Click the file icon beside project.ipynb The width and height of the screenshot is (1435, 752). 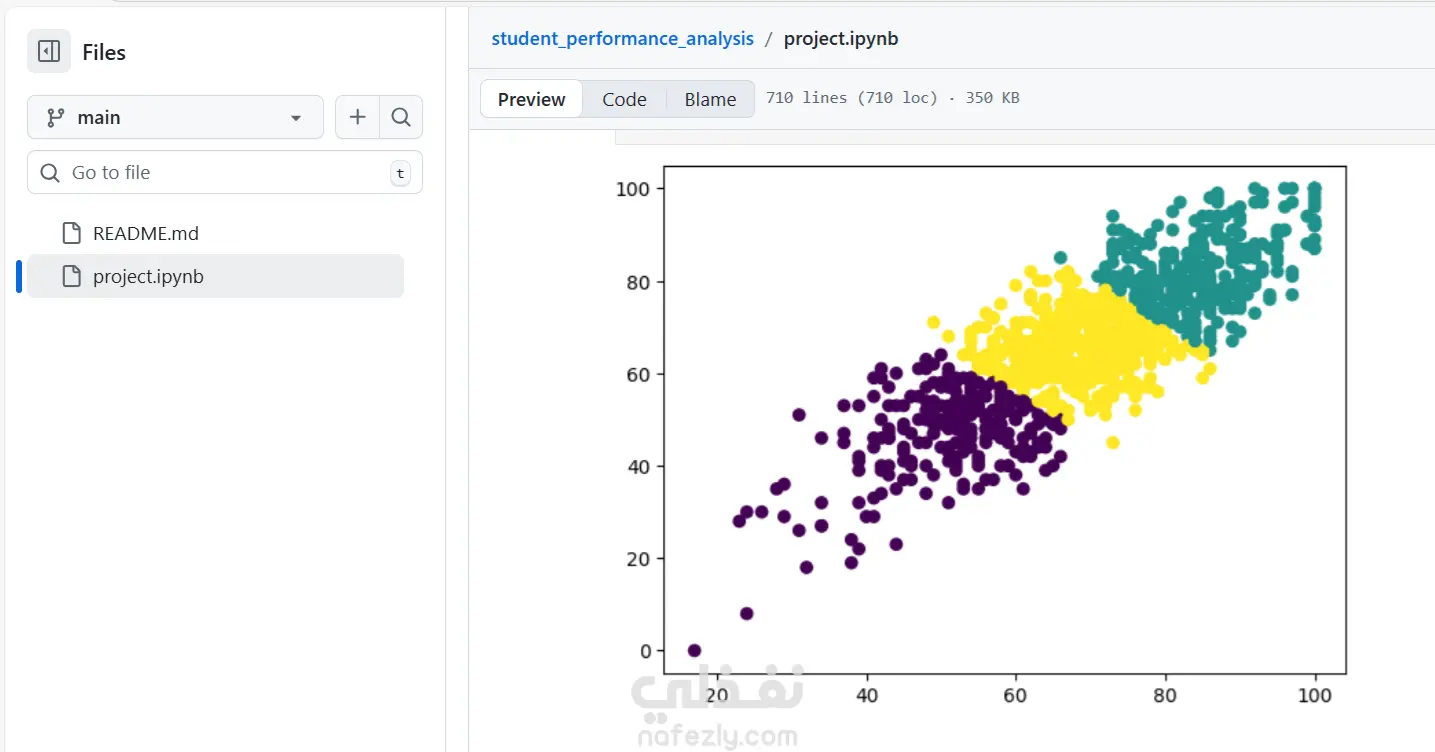(x=71, y=276)
